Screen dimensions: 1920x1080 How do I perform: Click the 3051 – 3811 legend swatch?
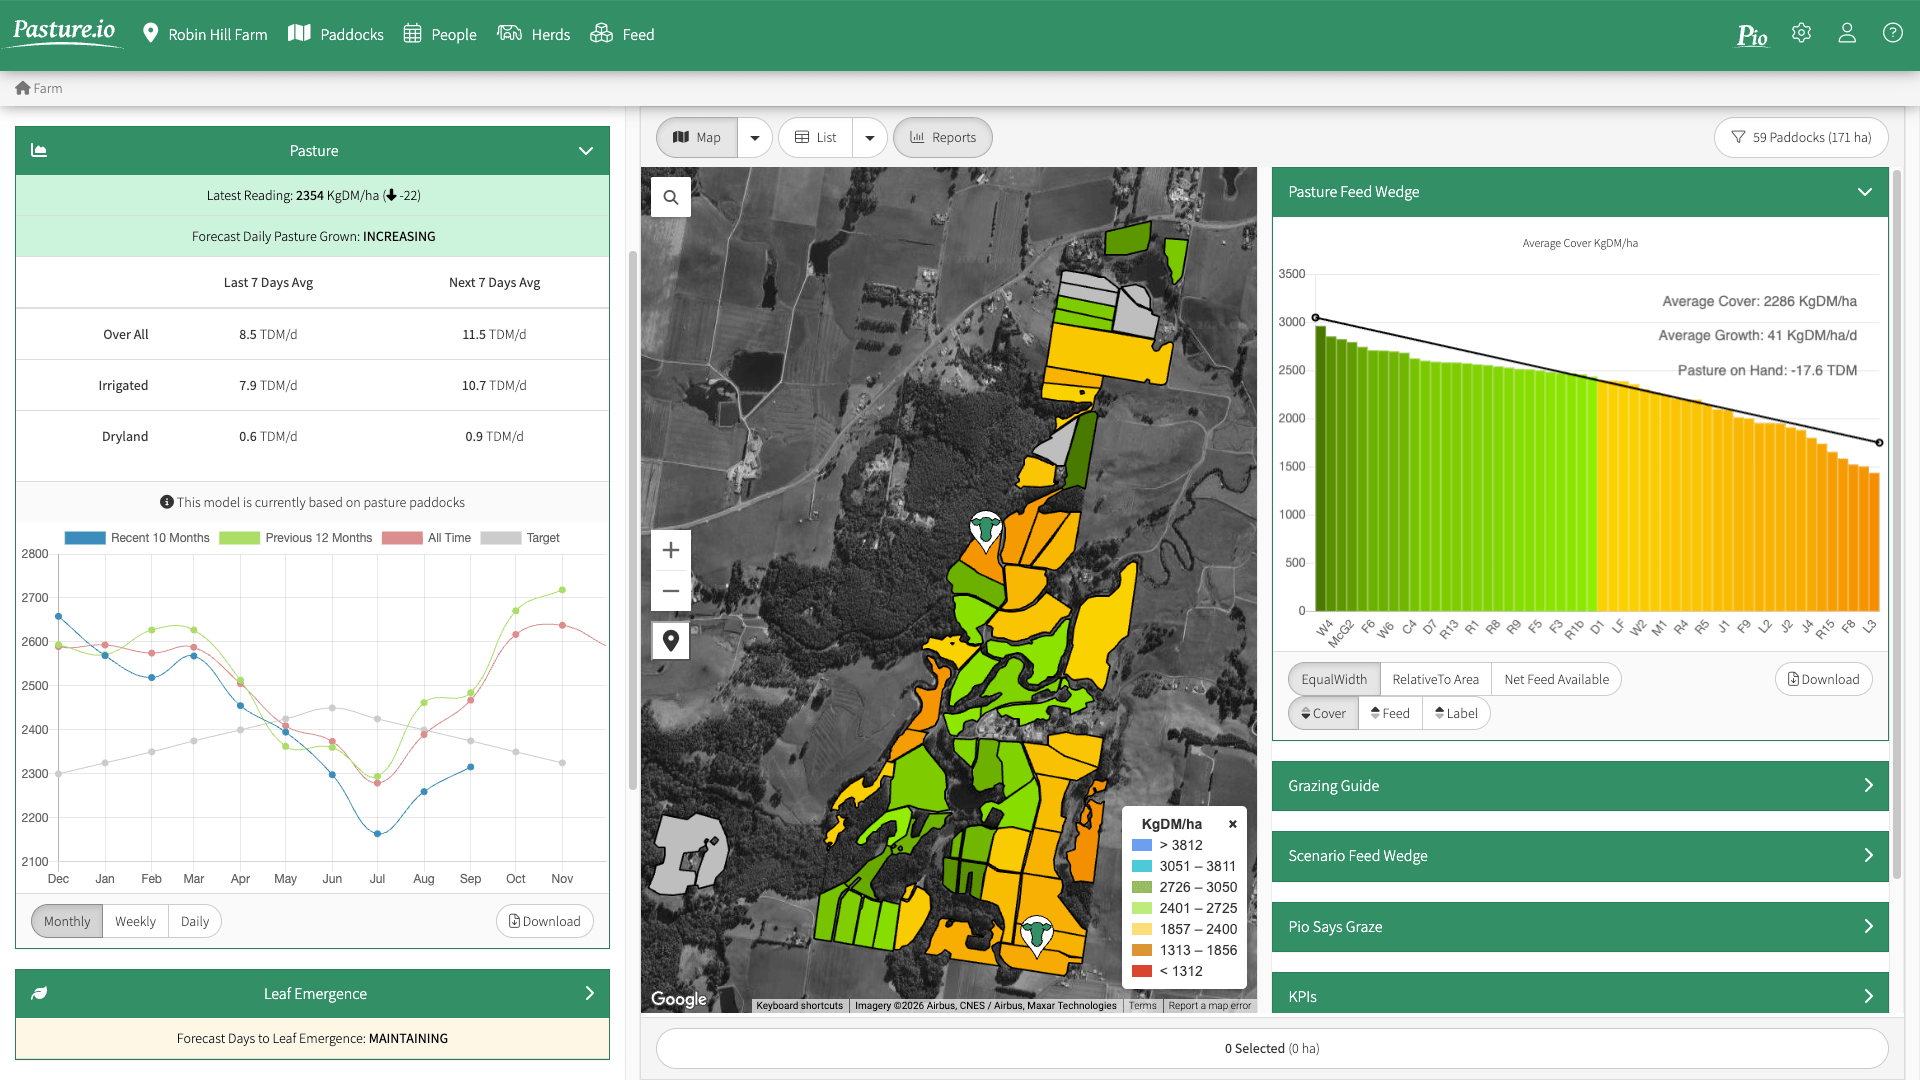[x=1142, y=866]
